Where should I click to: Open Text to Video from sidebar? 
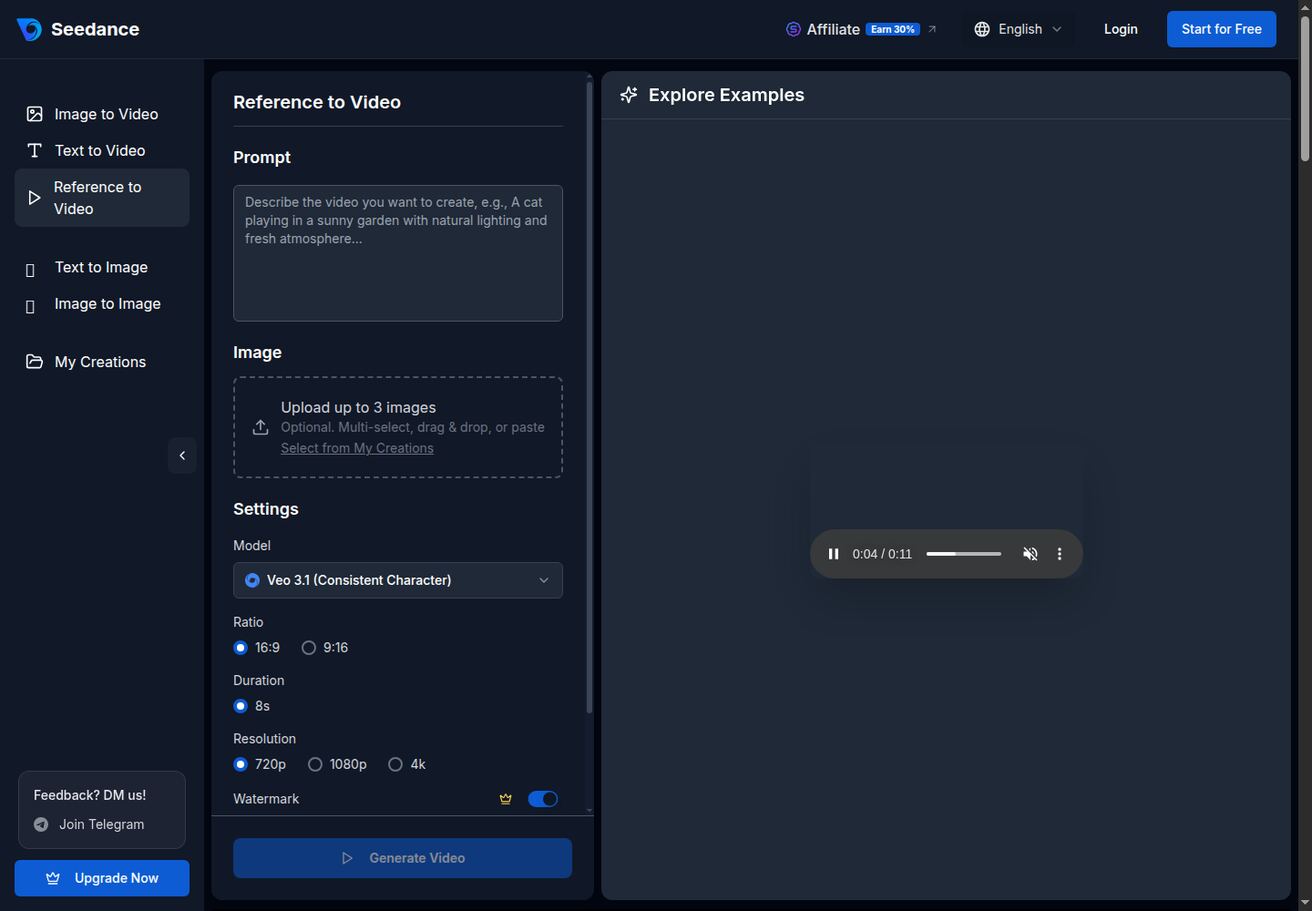tap(101, 150)
